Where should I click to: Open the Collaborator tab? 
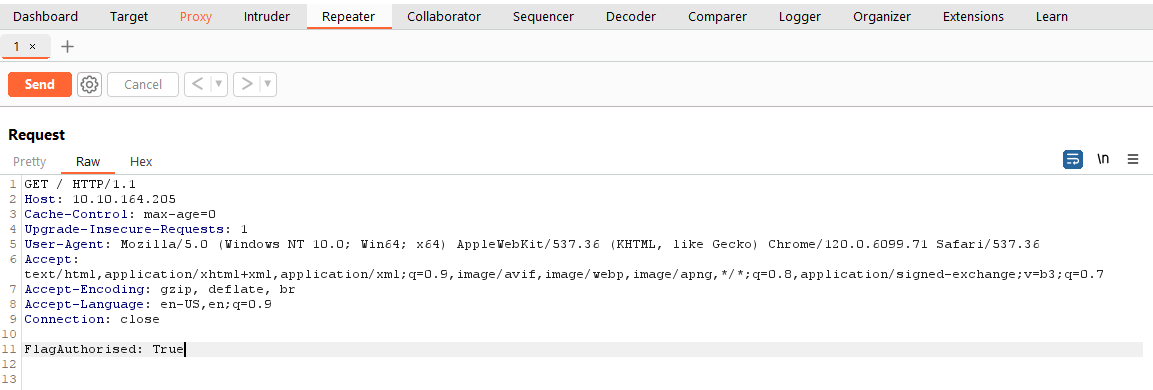444,16
